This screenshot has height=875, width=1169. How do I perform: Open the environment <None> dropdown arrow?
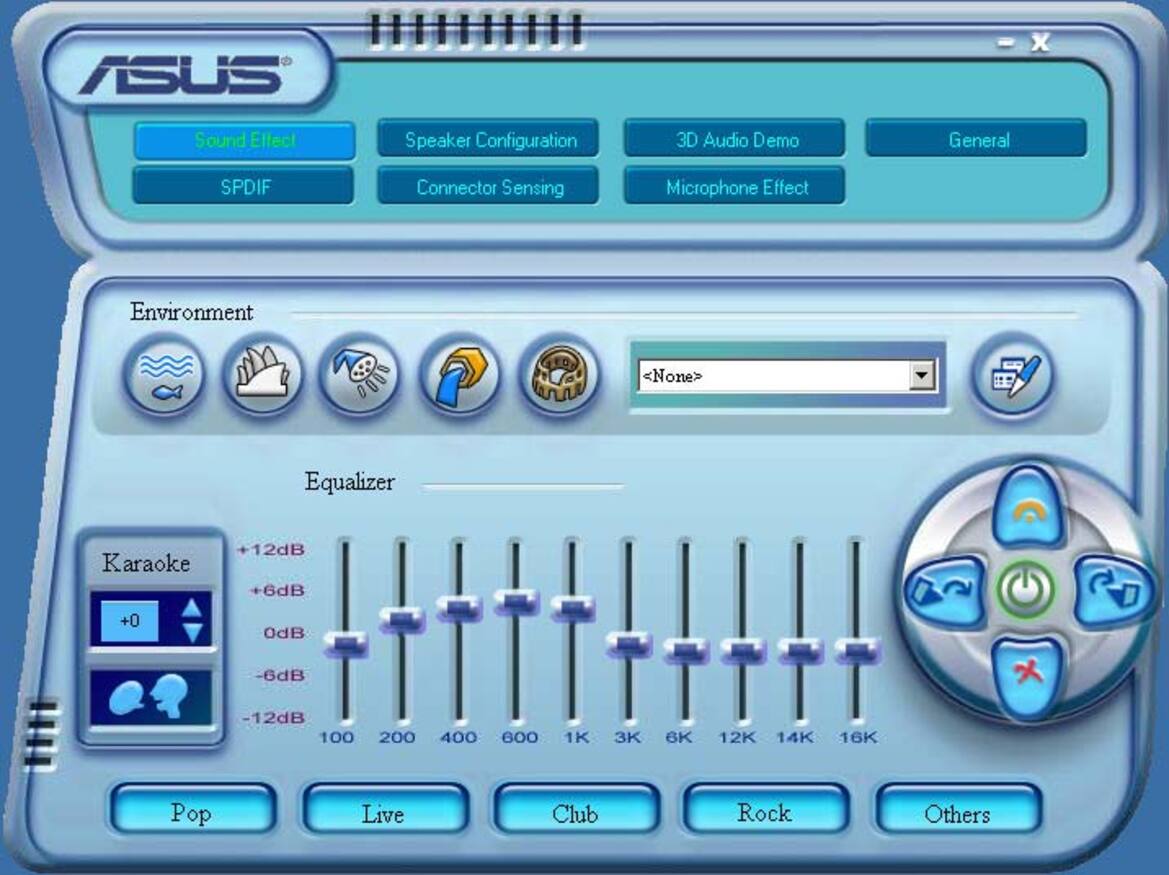(x=921, y=375)
